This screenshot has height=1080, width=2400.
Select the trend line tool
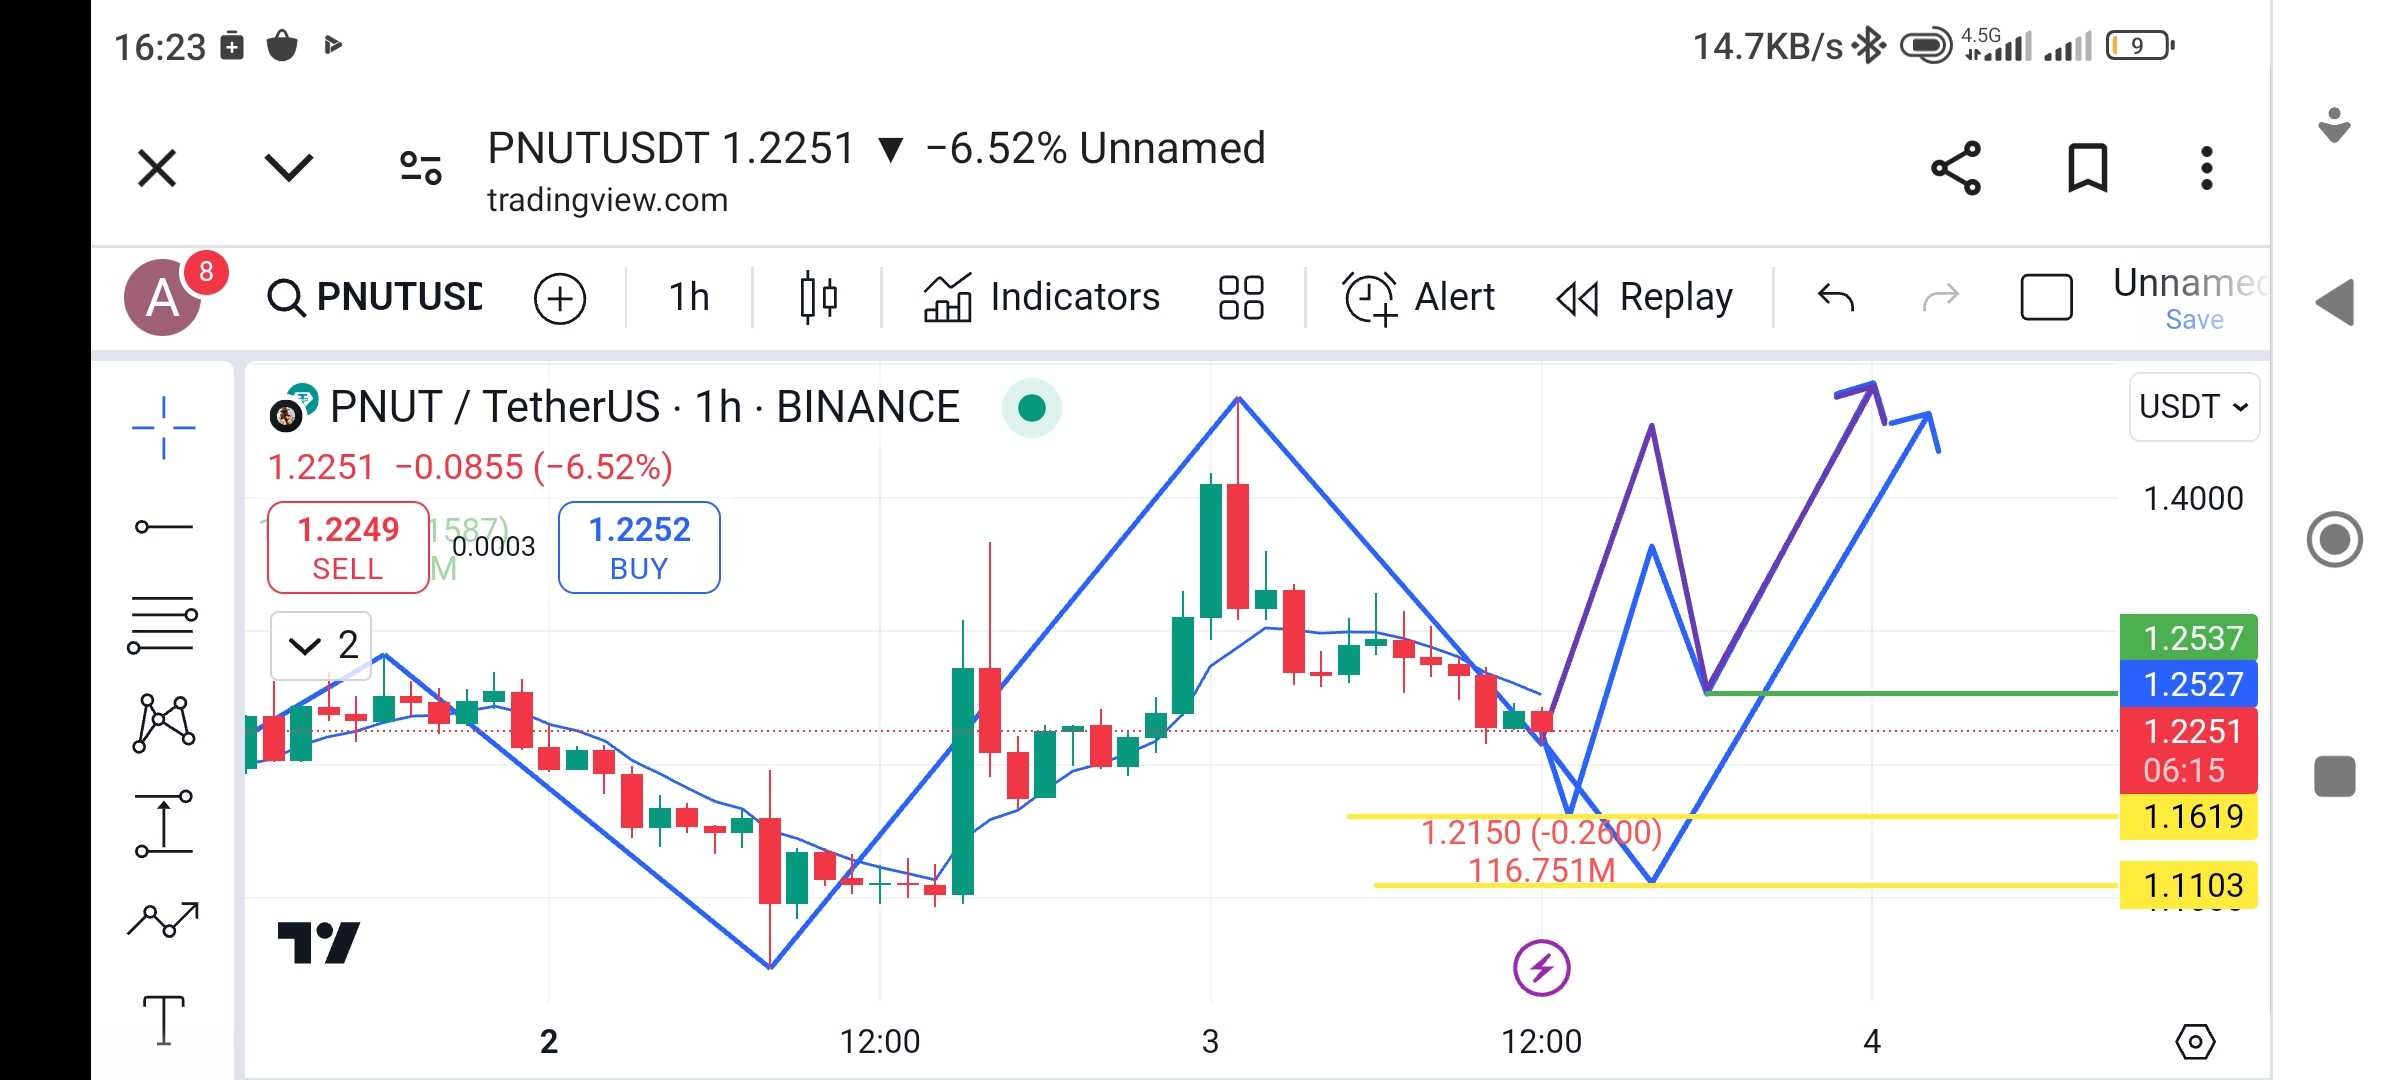tap(163, 526)
